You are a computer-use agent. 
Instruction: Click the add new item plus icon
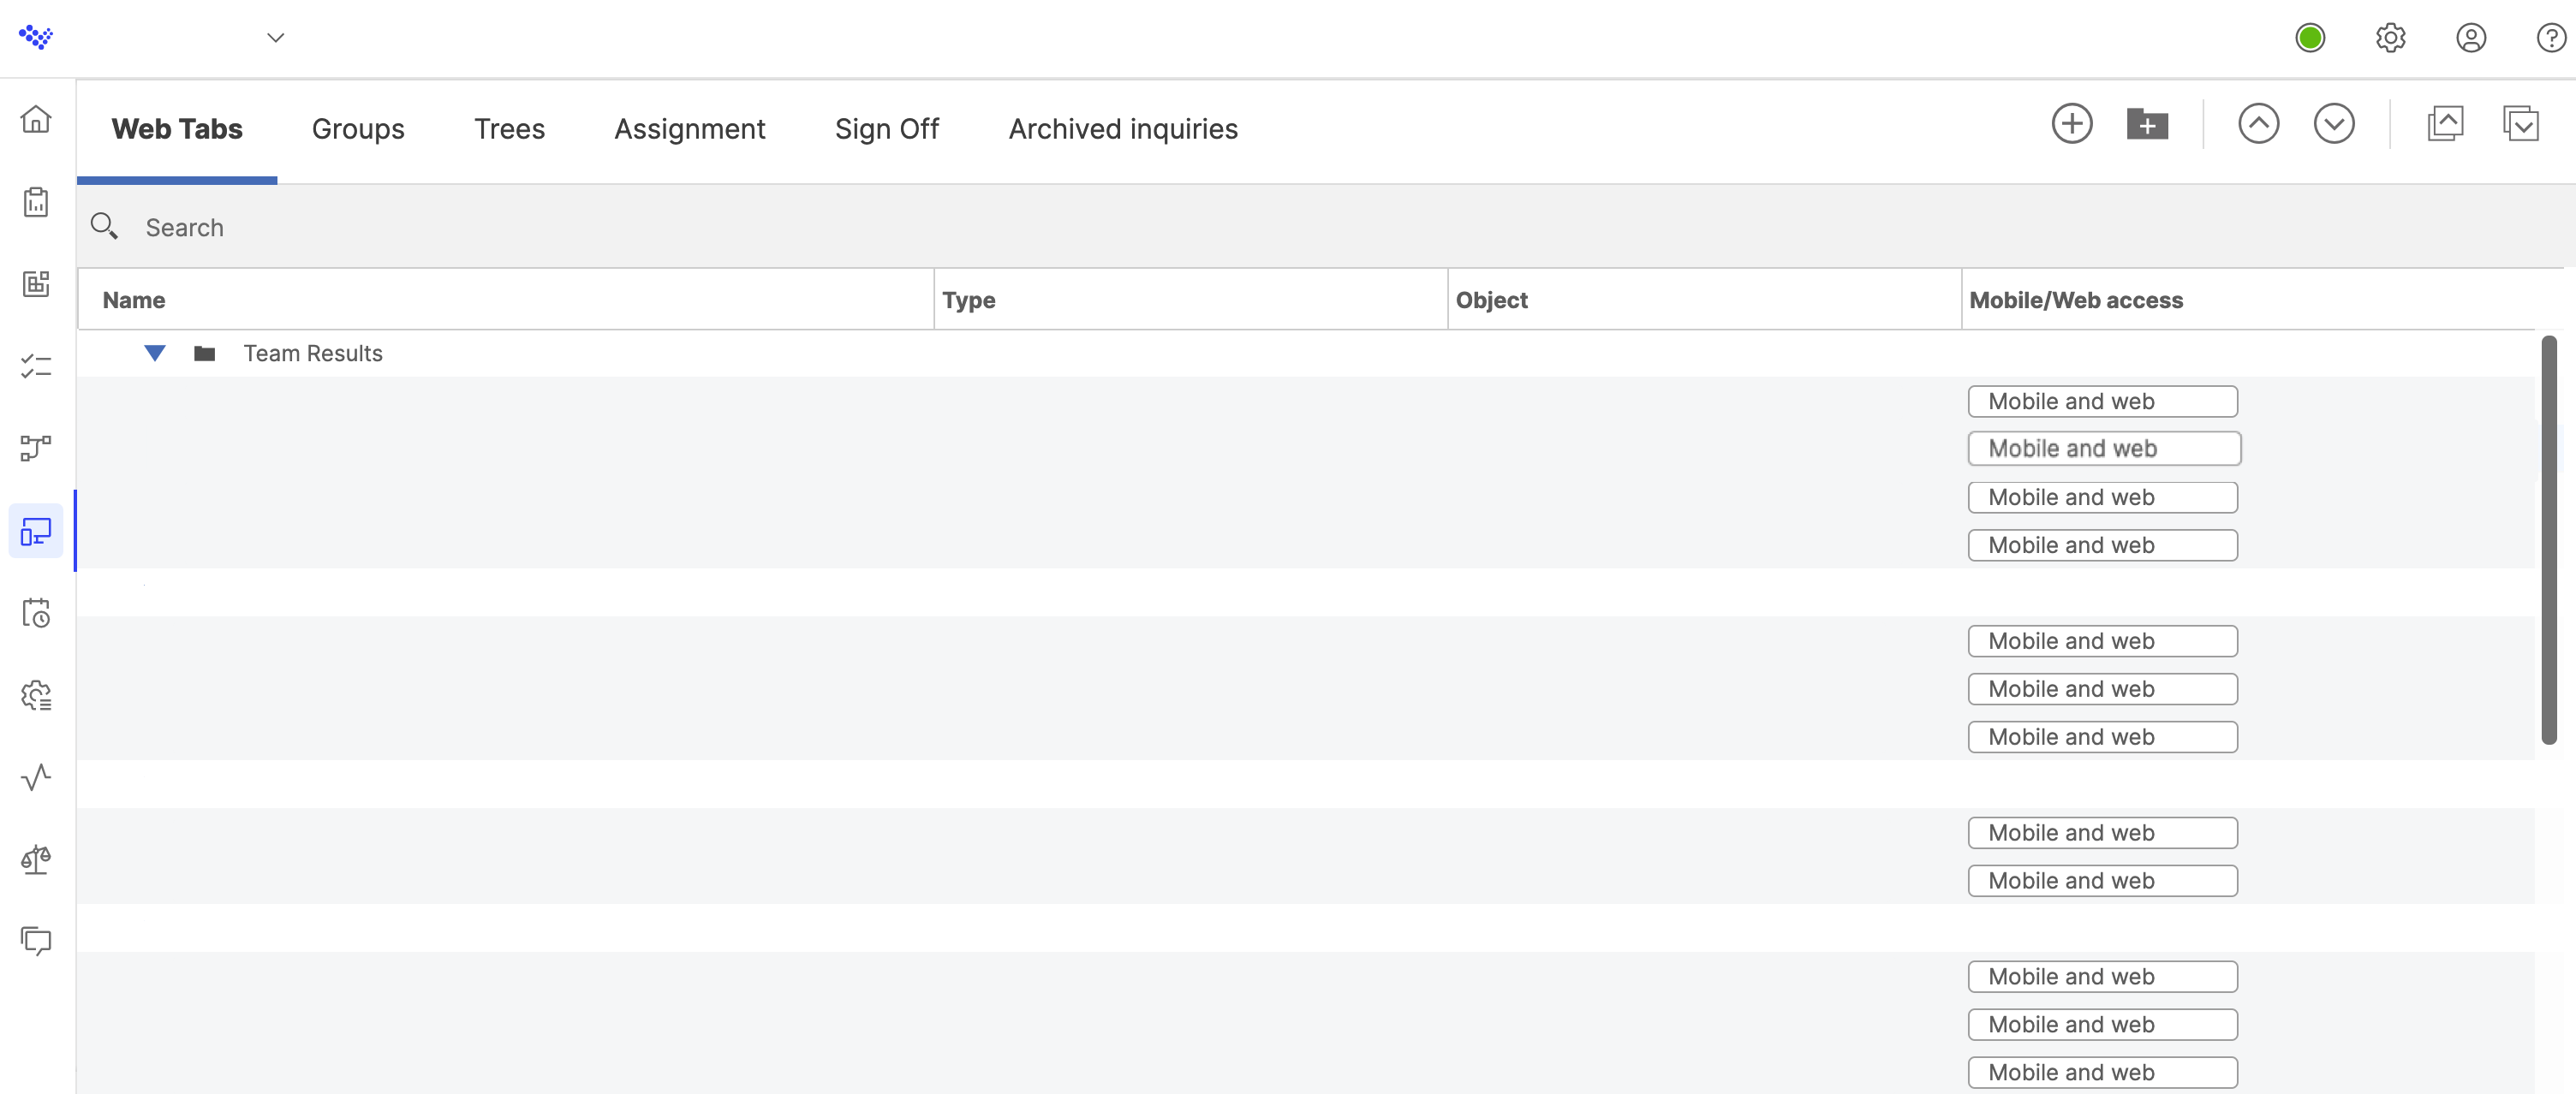coord(2072,123)
